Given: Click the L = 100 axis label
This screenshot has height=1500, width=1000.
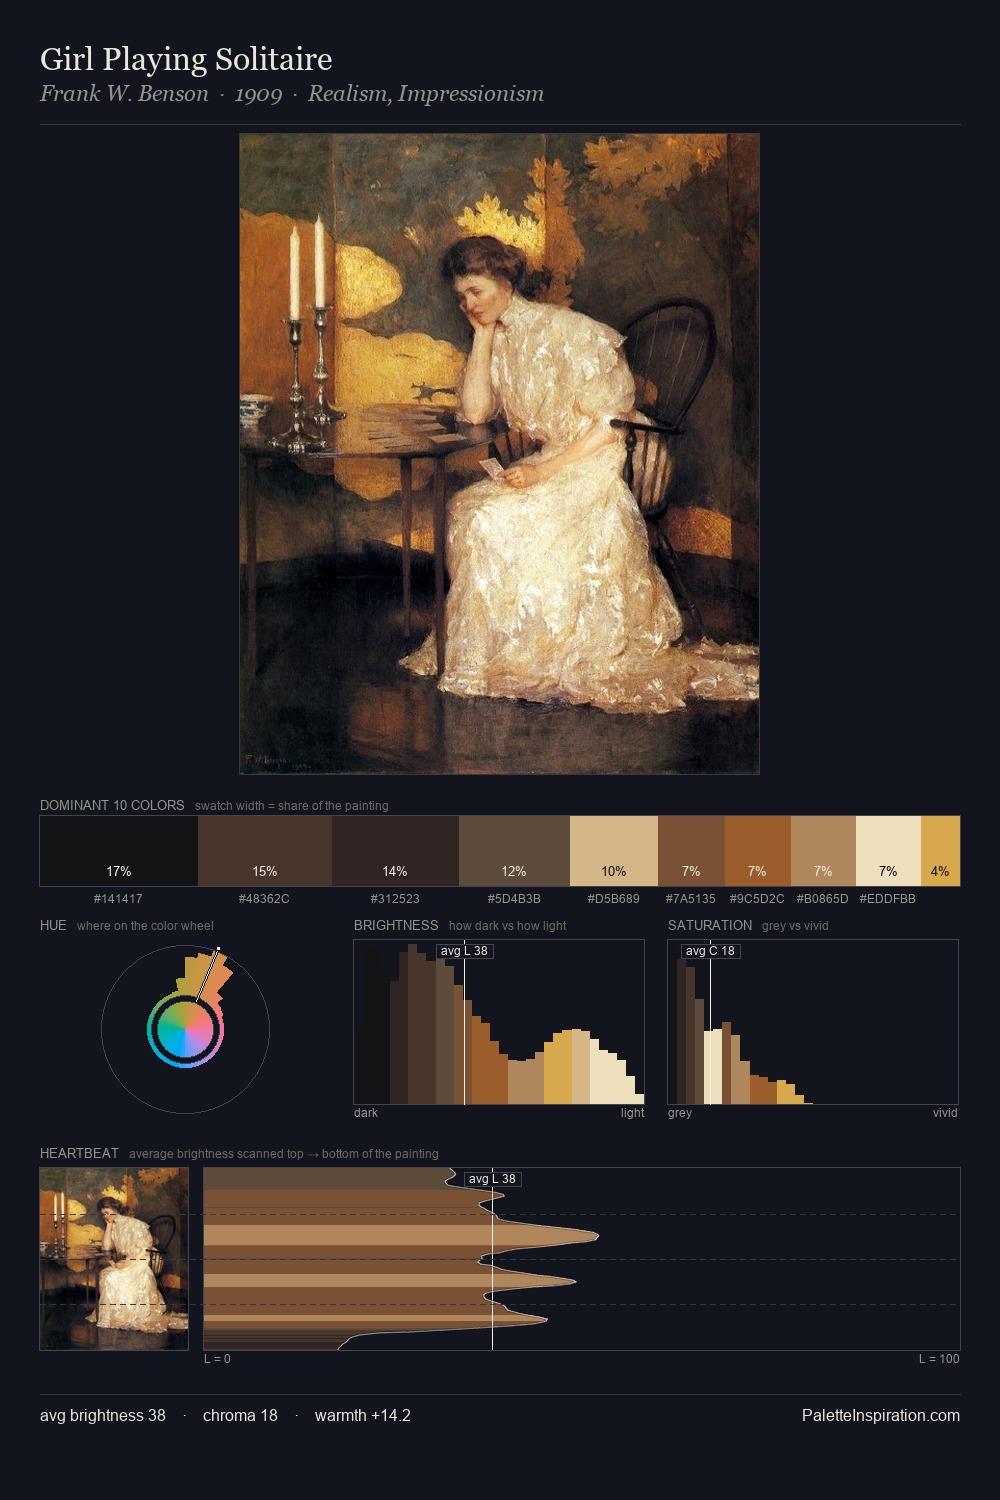Looking at the screenshot, I should (939, 1359).
